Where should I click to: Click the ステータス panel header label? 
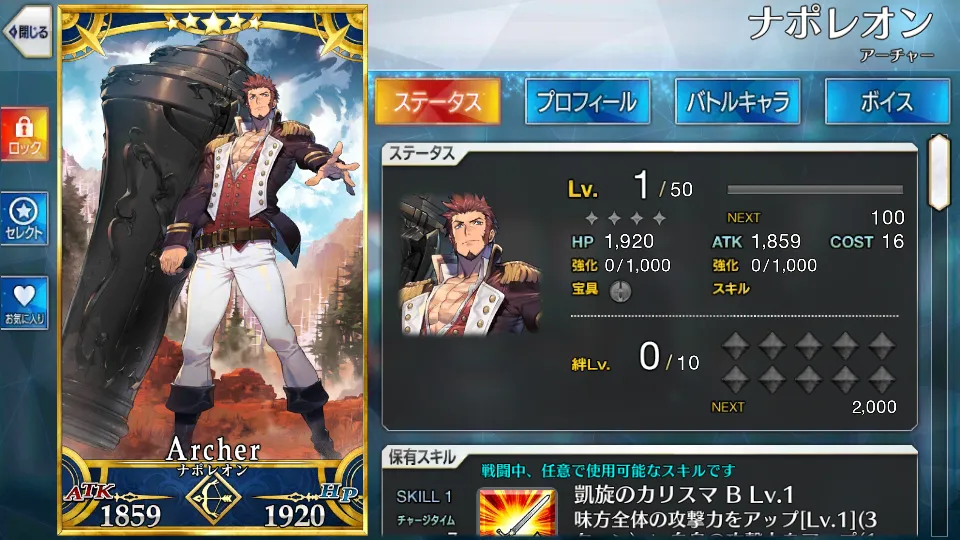(x=422, y=154)
